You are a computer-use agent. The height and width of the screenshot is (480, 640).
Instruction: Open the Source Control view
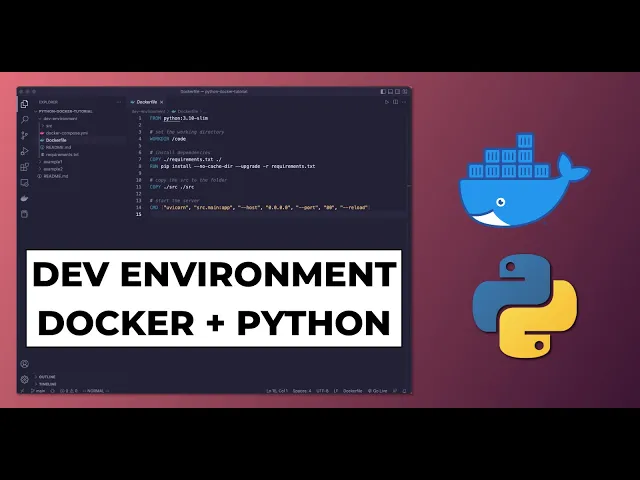(24, 136)
